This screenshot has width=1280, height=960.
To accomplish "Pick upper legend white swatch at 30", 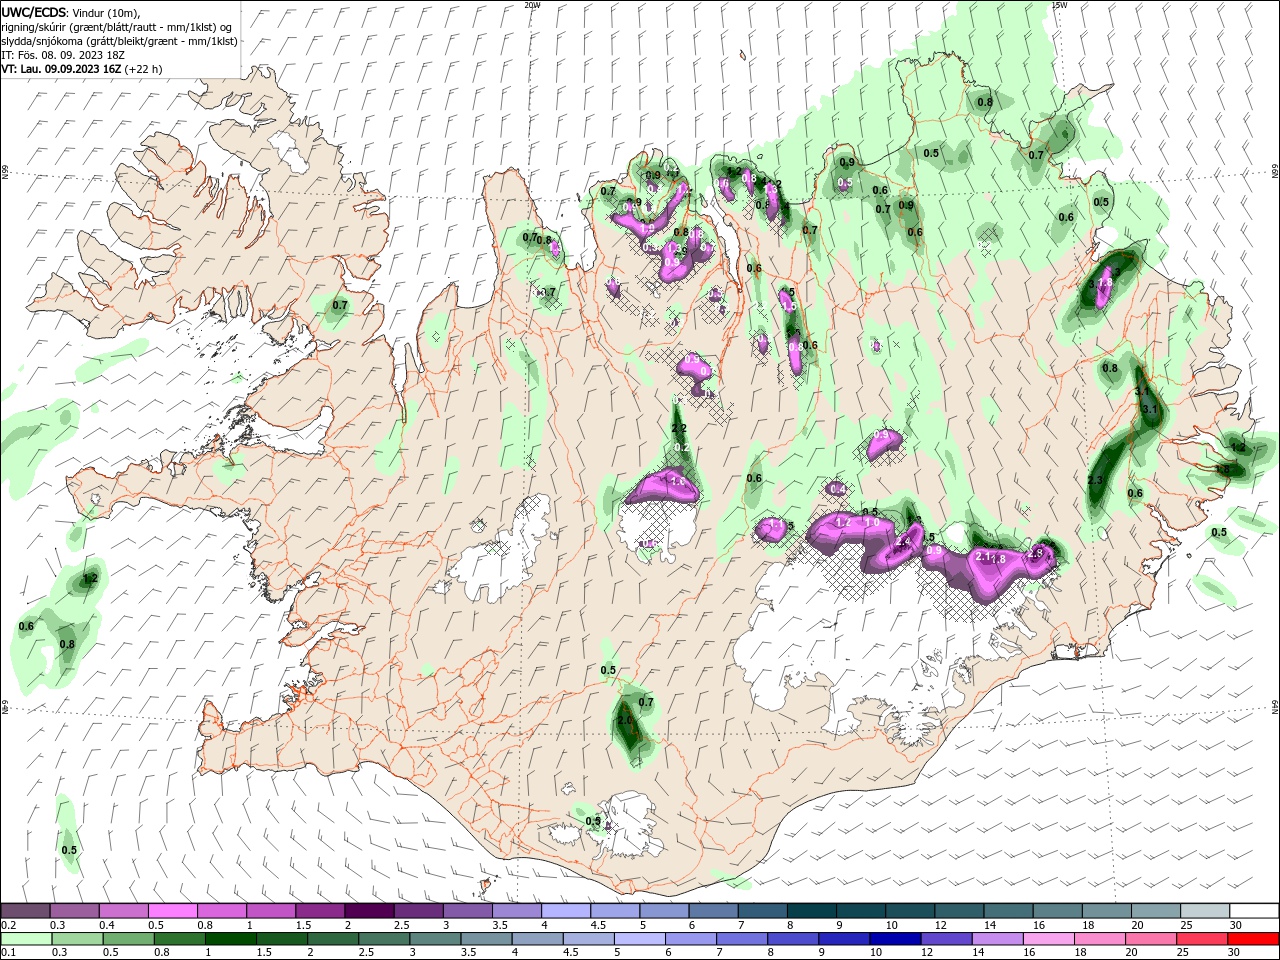I will pyautogui.click(x=1252, y=911).
